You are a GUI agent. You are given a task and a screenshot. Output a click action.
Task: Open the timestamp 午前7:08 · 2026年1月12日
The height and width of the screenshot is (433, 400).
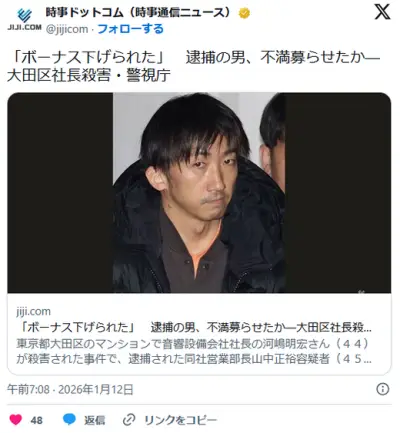tap(70, 389)
